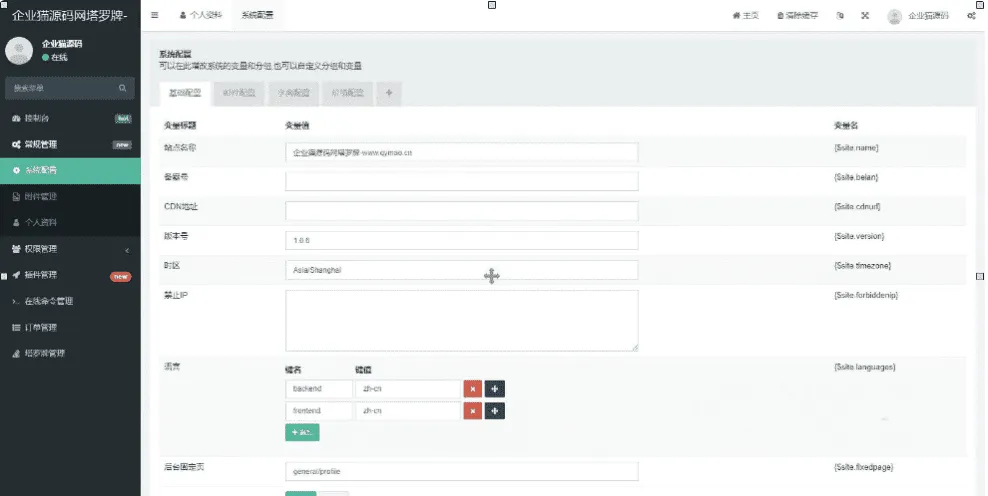Click the empty 备案号 input field
The width and height of the screenshot is (988, 496).
tap(461, 181)
